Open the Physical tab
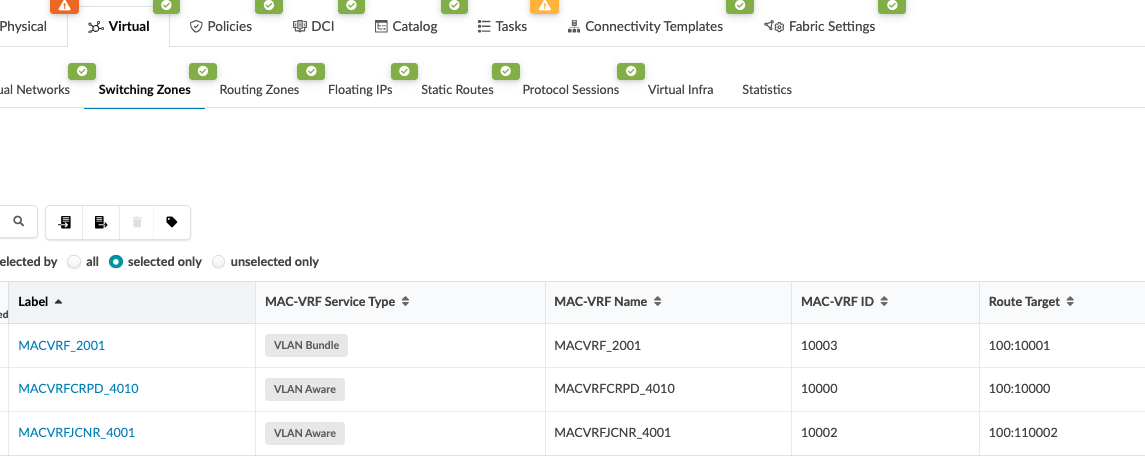The image size is (1145, 476). [x=23, y=26]
